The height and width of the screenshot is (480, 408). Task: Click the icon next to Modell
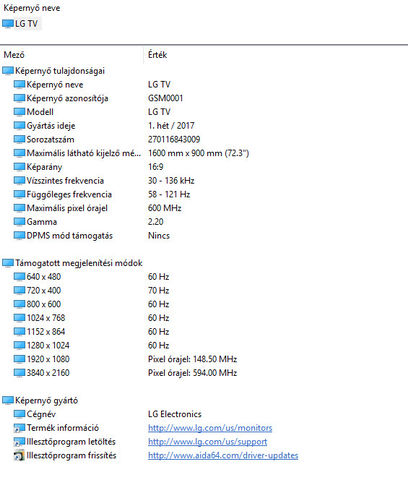19,112
